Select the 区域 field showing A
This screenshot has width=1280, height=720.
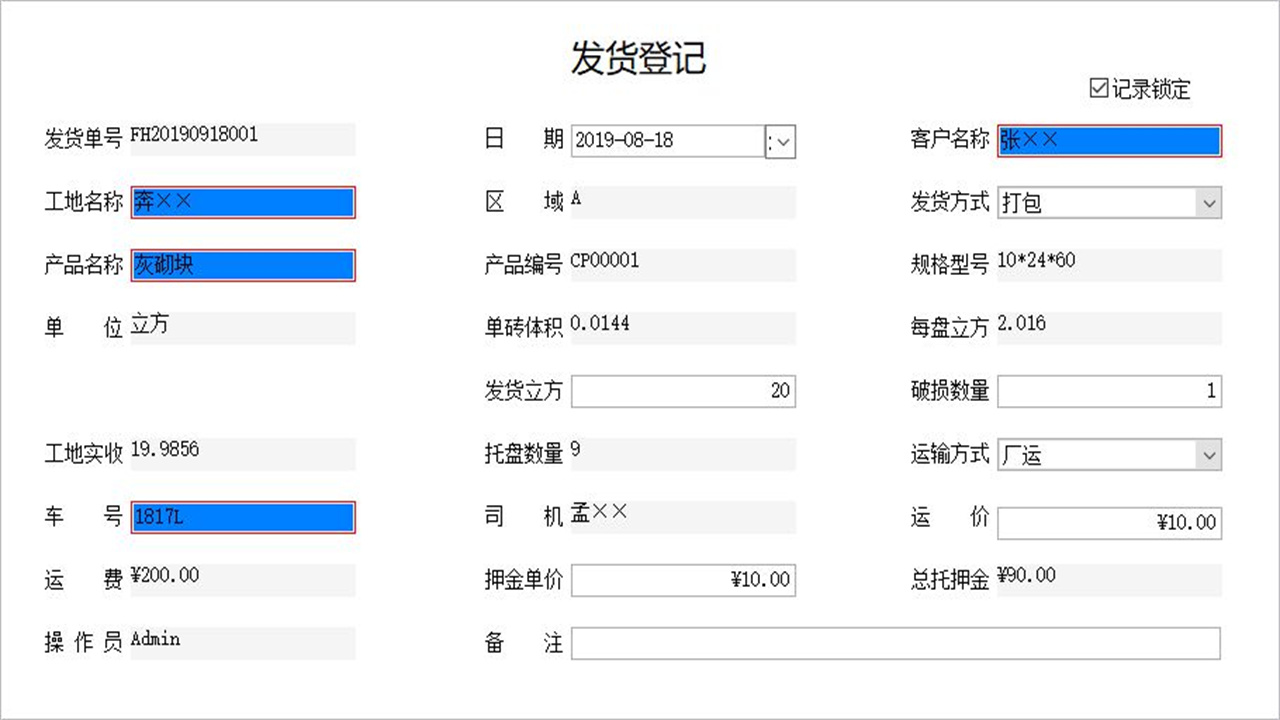(x=683, y=202)
